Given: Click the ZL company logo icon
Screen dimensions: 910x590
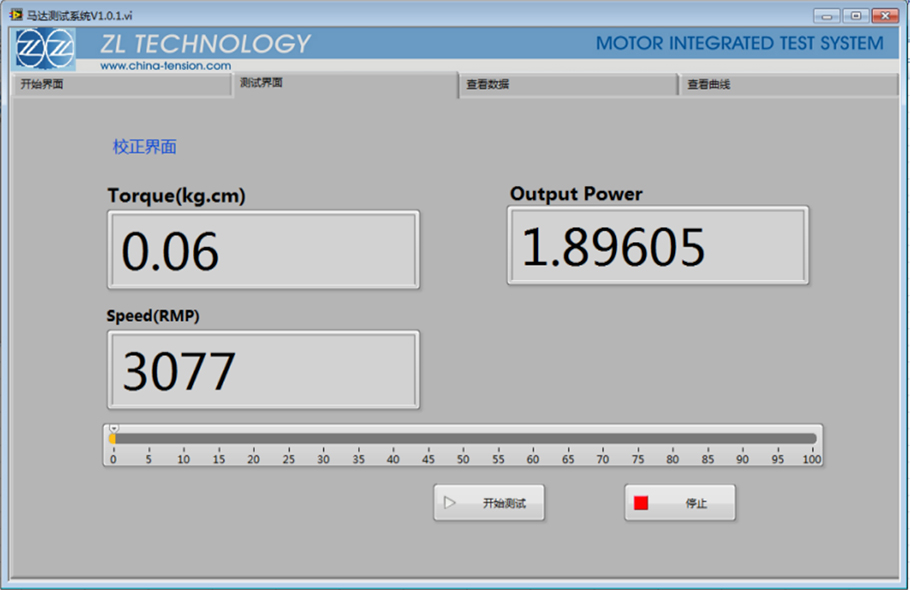Looking at the screenshot, I should tap(45, 49).
